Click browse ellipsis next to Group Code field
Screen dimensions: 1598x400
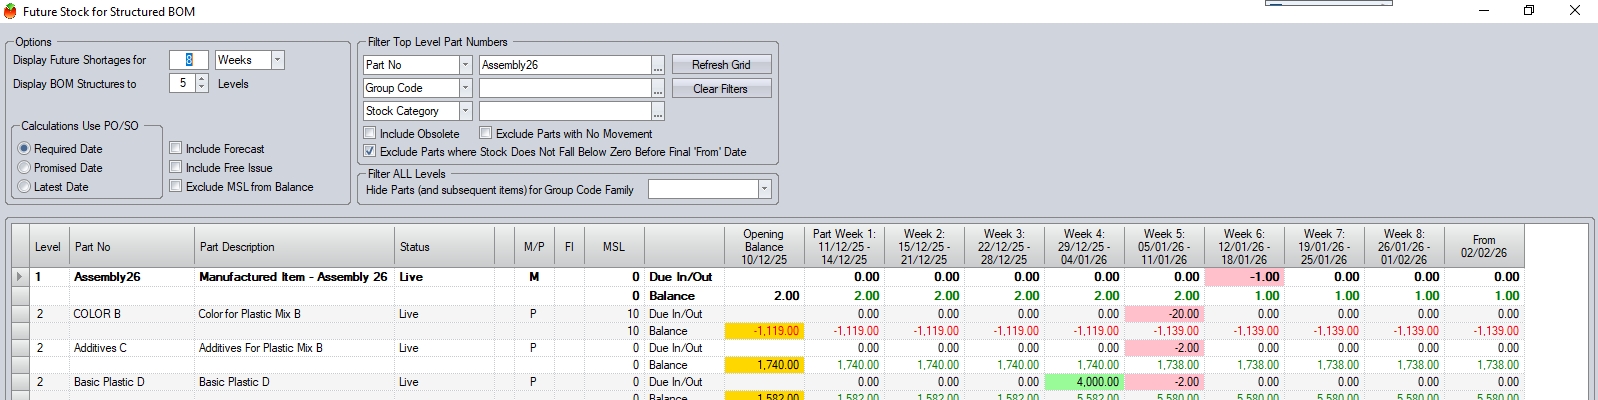658,88
